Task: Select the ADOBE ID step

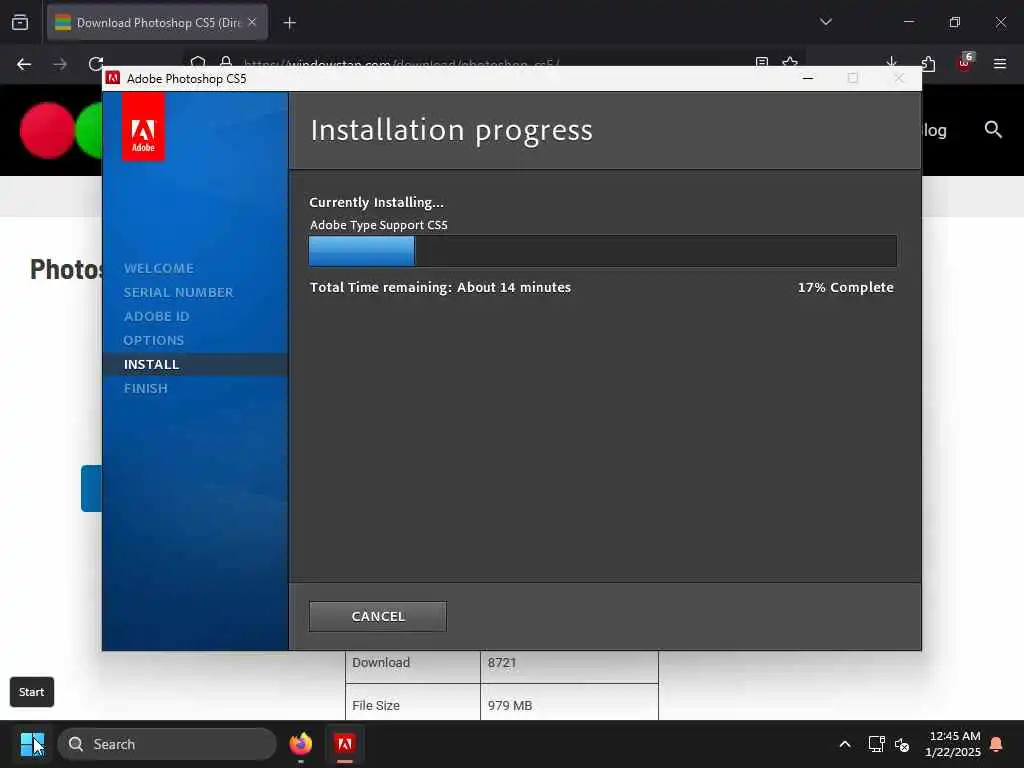Action: [157, 317]
